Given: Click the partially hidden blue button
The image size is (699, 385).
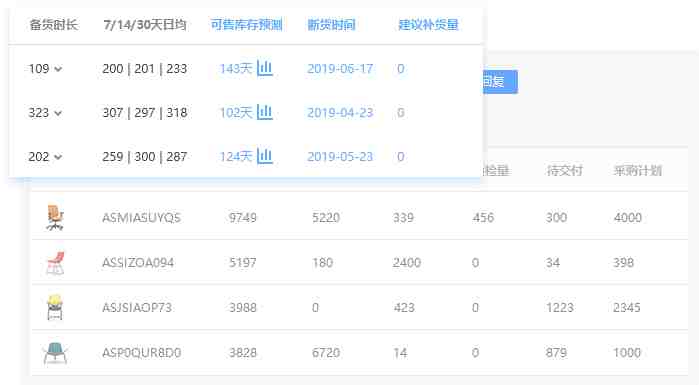Looking at the screenshot, I should pos(500,82).
